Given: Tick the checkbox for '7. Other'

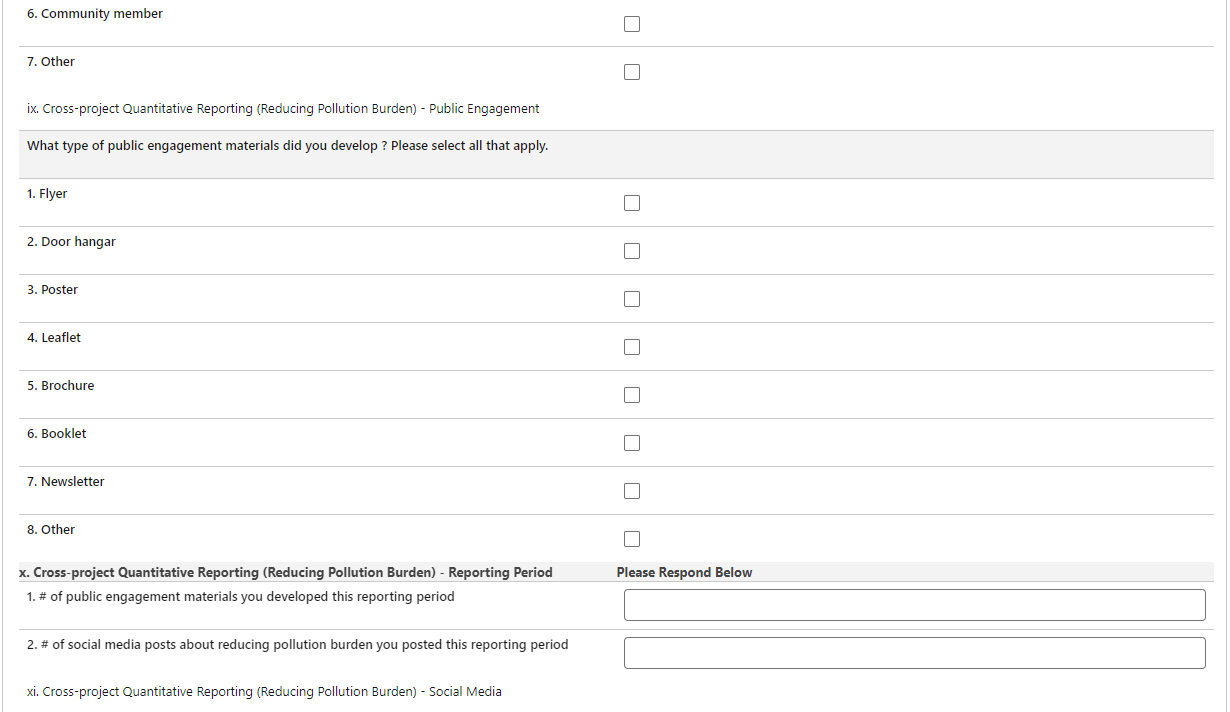Looking at the screenshot, I should (632, 72).
